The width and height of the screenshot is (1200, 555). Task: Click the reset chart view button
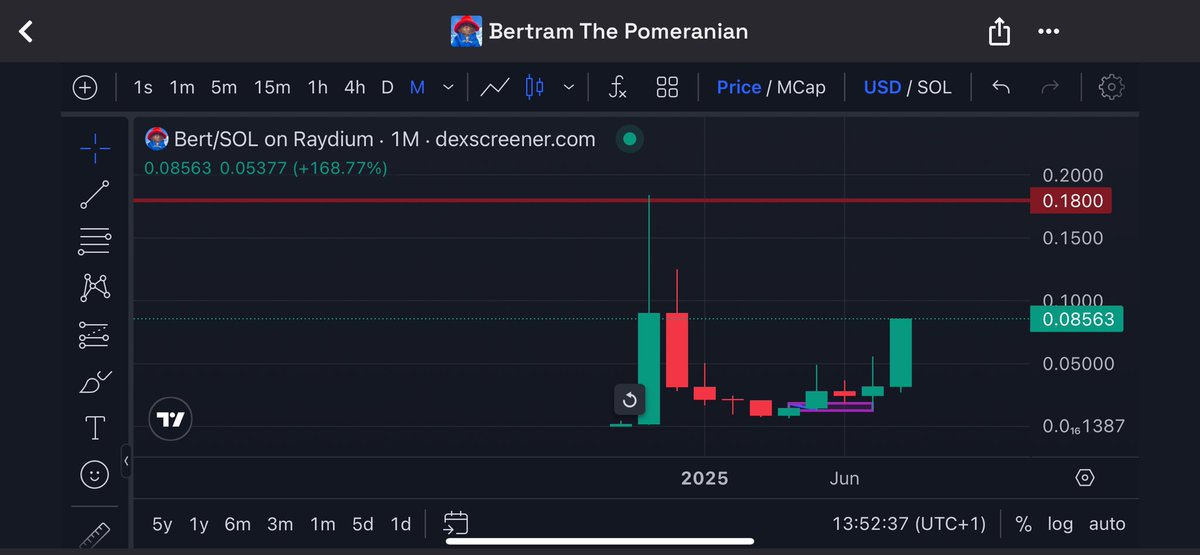[x=630, y=401]
